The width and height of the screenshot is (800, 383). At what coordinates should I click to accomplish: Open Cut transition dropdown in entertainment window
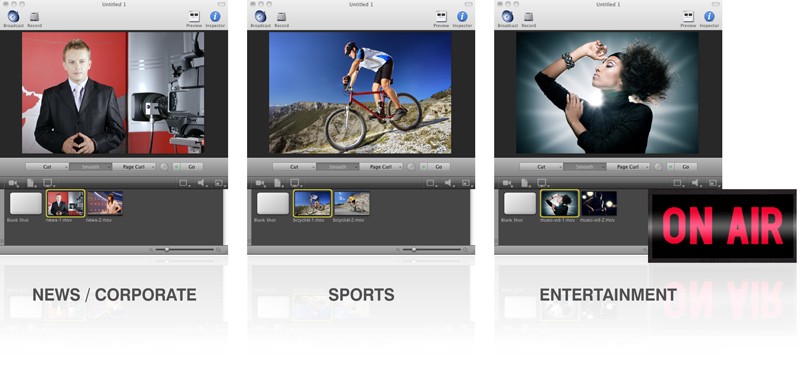[541, 167]
